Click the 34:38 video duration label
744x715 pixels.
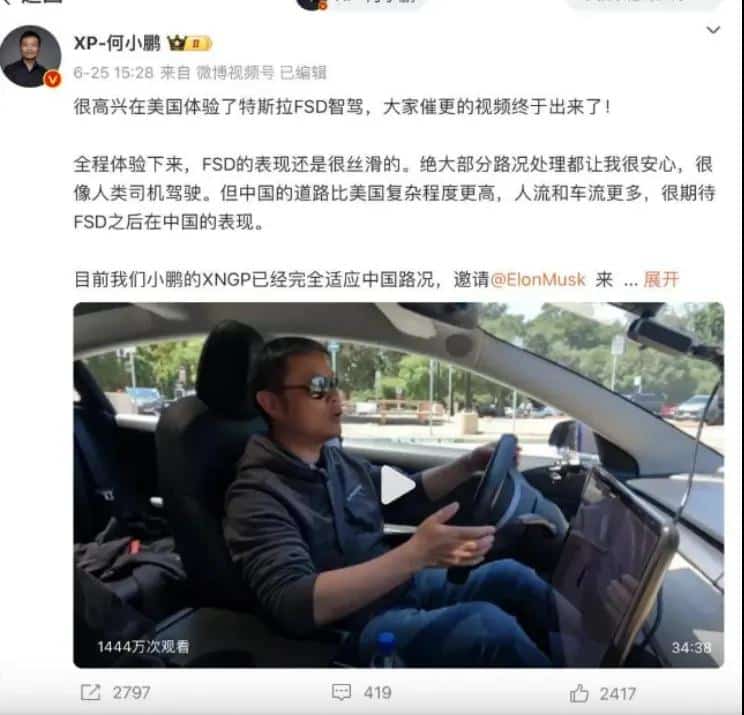(x=691, y=648)
